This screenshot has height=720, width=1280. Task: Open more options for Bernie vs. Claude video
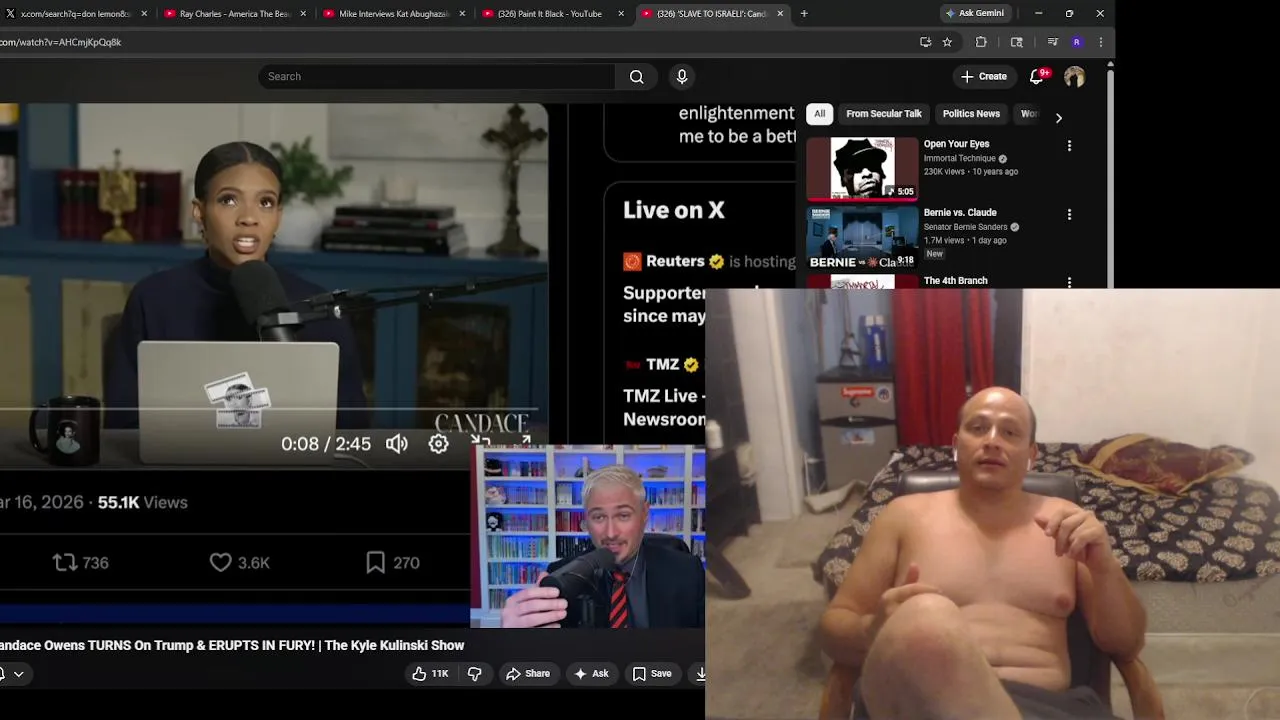[x=1069, y=215]
